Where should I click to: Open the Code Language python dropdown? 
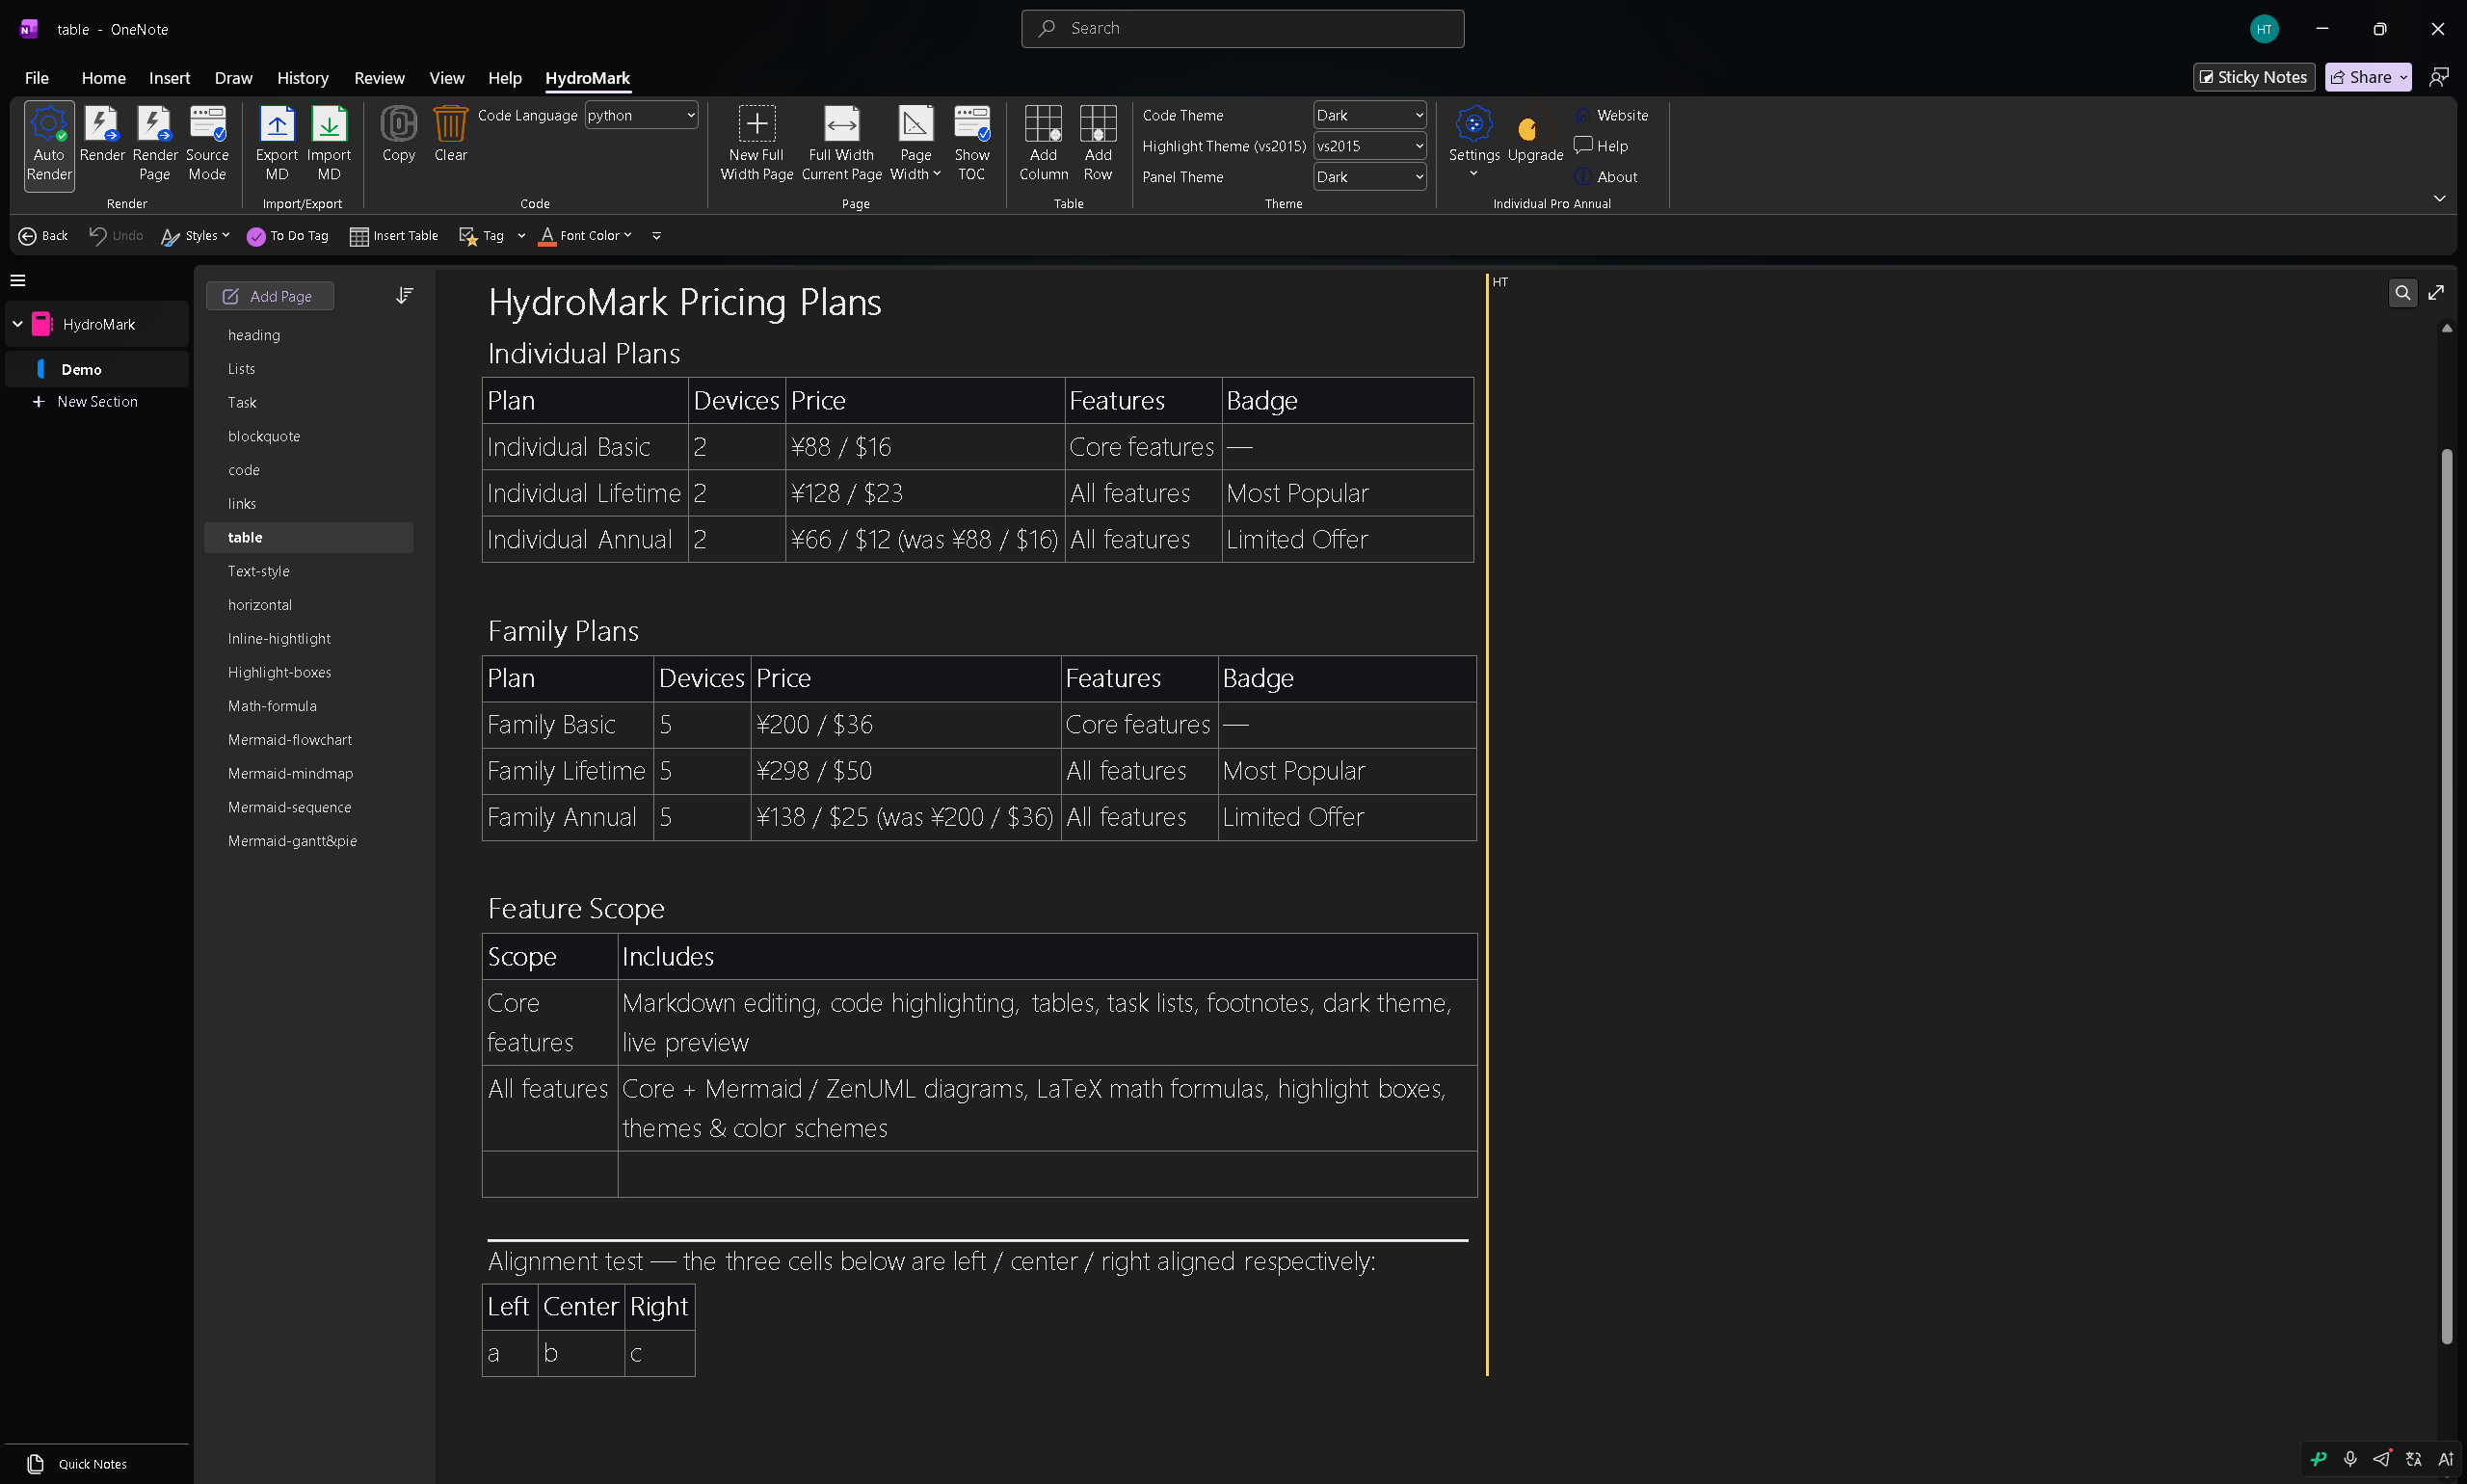(x=641, y=115)
